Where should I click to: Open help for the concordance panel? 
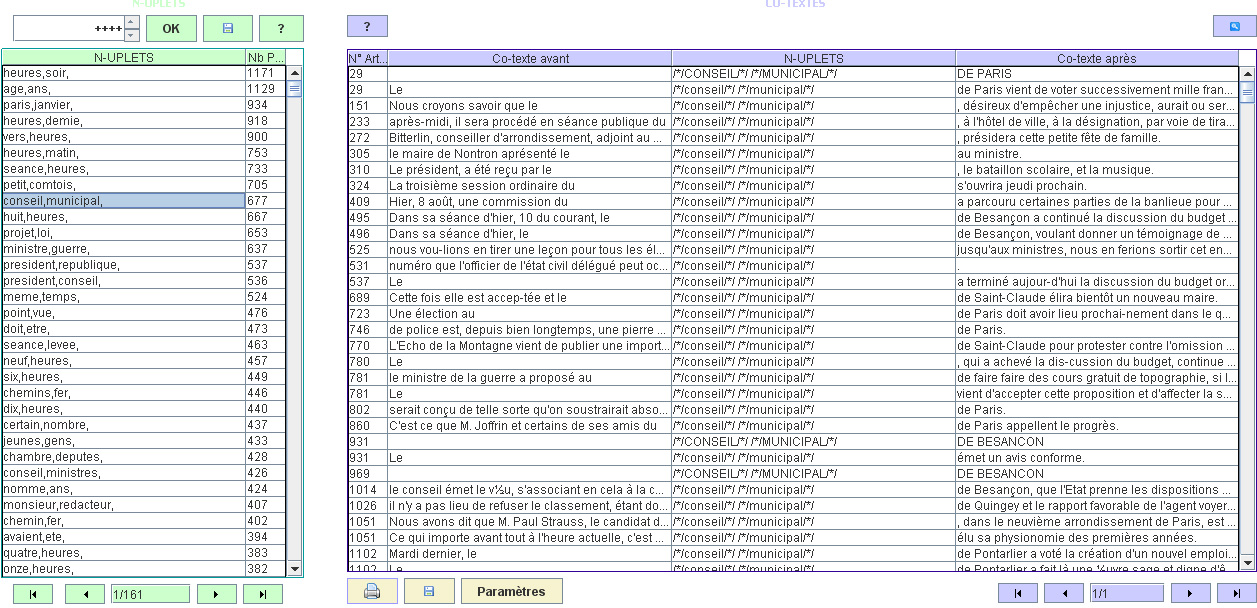coord(367,26)
